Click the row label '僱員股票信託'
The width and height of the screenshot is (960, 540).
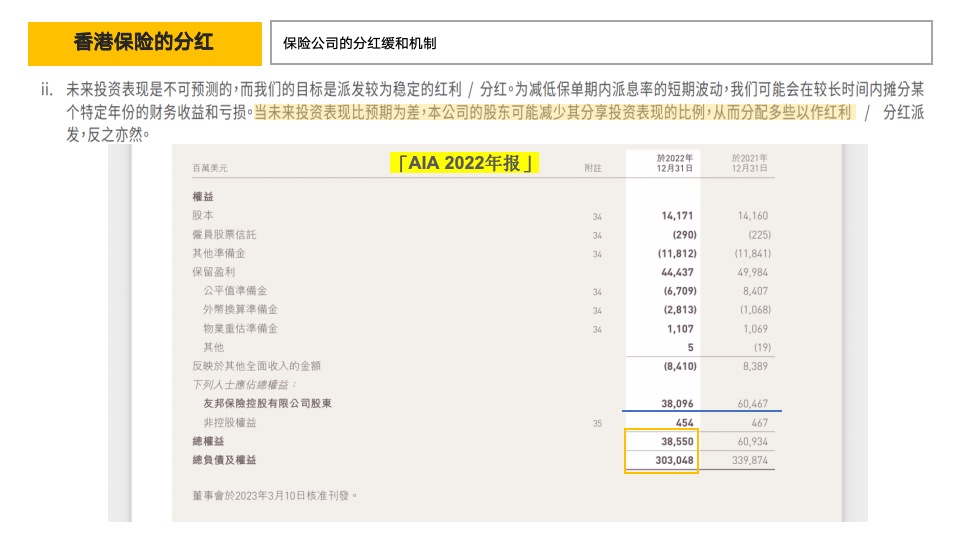(x=224, y=234)
